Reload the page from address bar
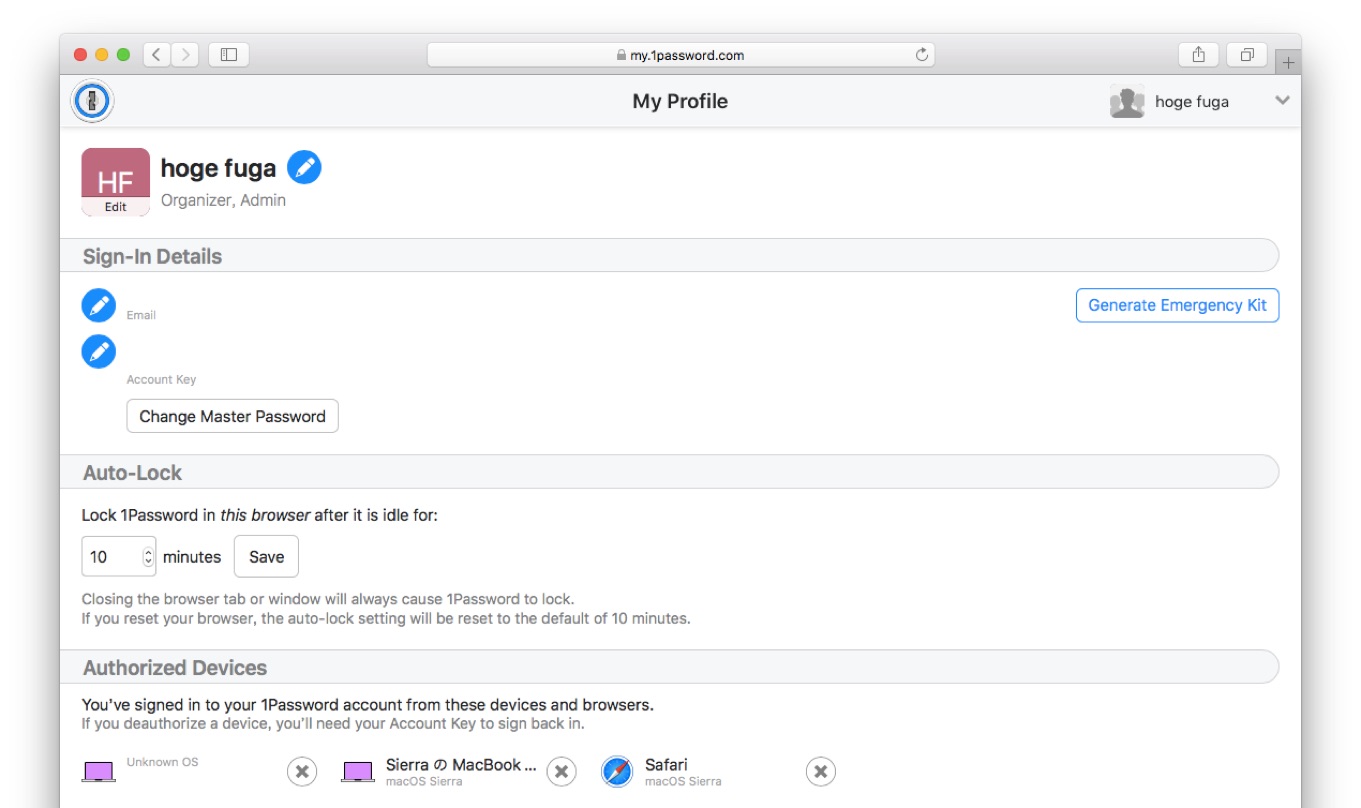This screenshot has width=1361, height=808. point(922,55)
